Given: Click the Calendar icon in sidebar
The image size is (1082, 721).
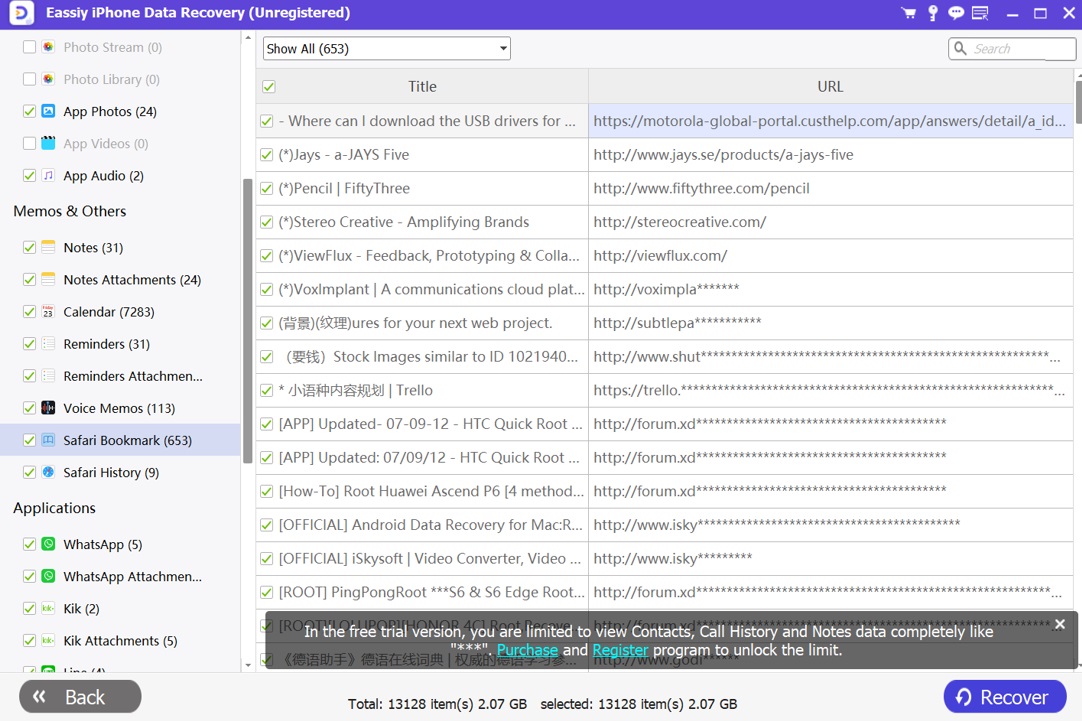Looking at the screenshot, I should click(48, 312).
